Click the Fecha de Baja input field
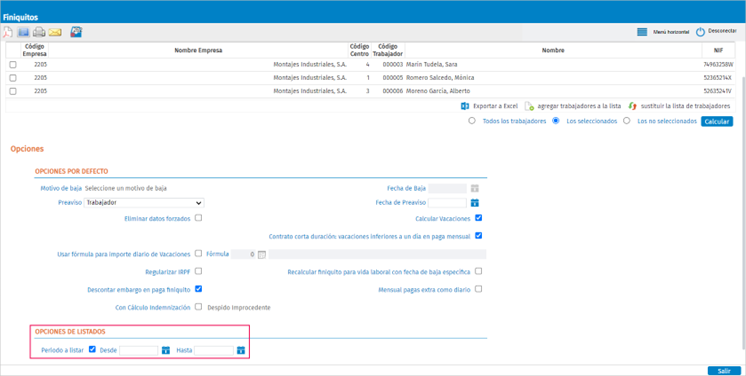This screenshot has height=376, width=746. coord(447,188)
